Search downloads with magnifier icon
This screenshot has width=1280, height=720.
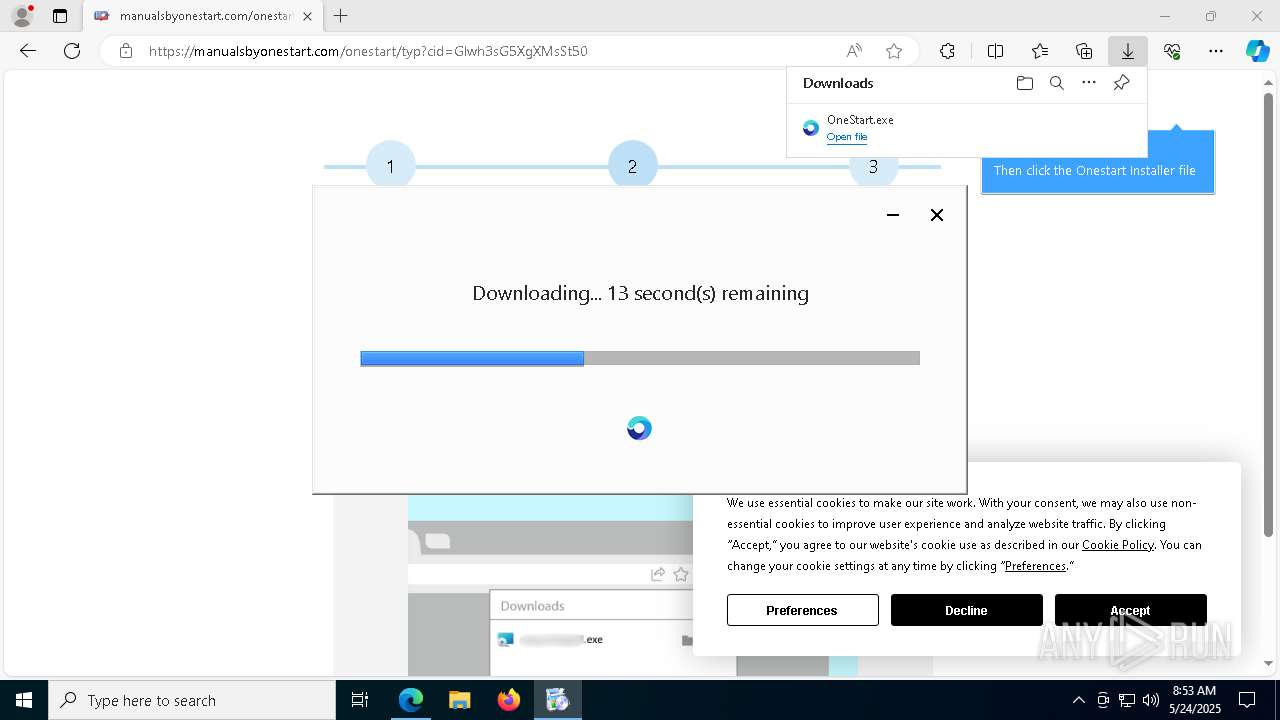coord(1057,83)
